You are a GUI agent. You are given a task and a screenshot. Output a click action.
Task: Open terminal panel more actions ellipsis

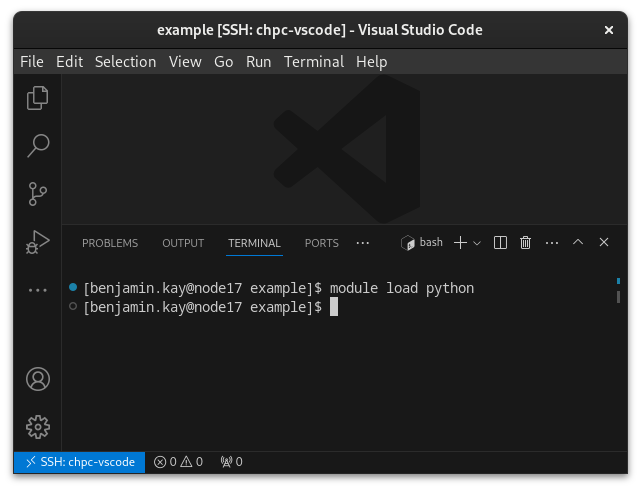(552, 243)
